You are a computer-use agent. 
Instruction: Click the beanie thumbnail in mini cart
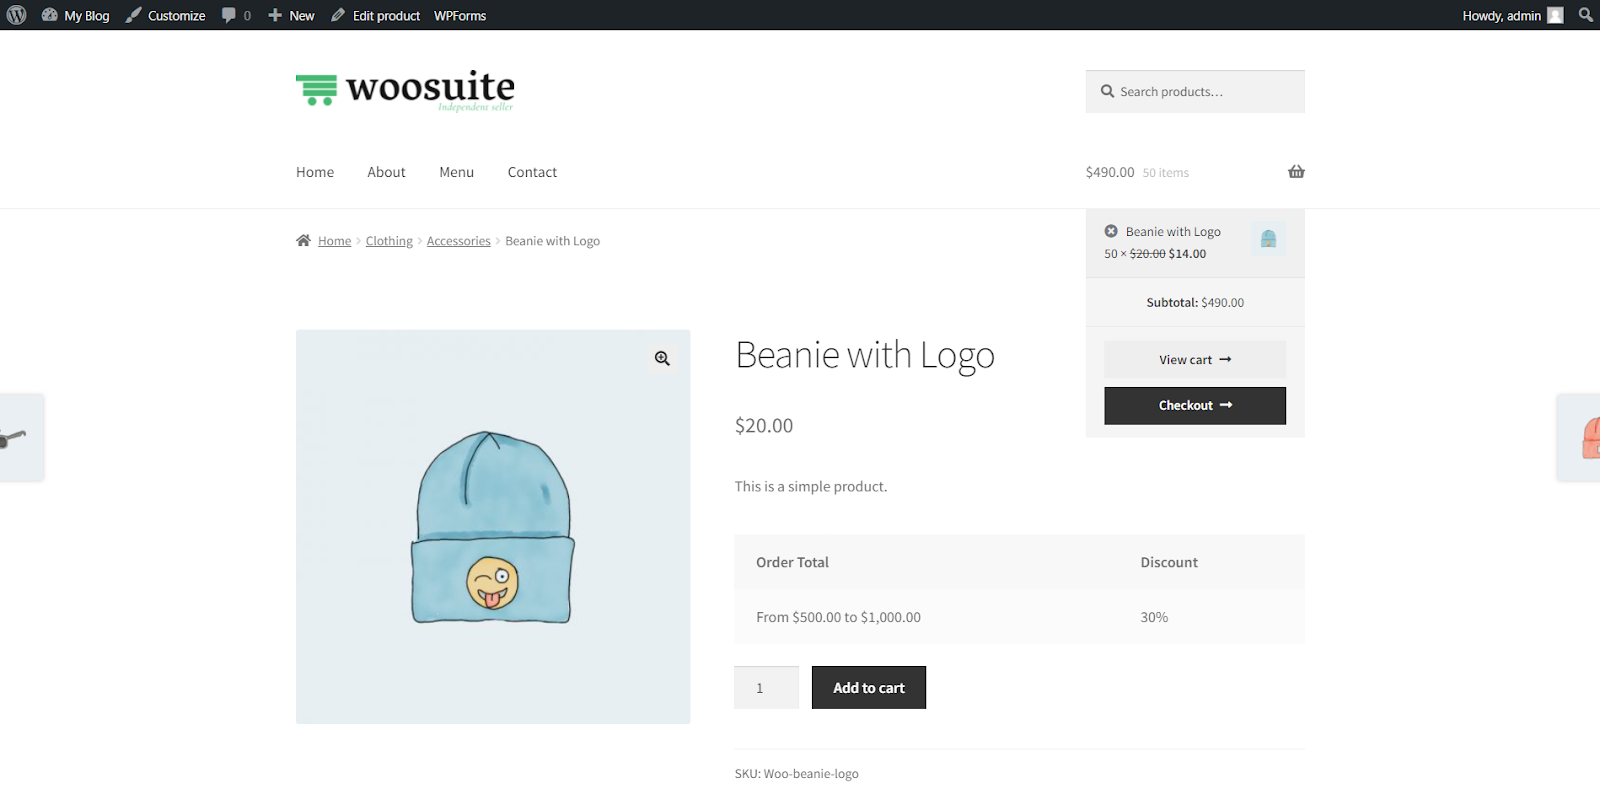pos(1268,239)
